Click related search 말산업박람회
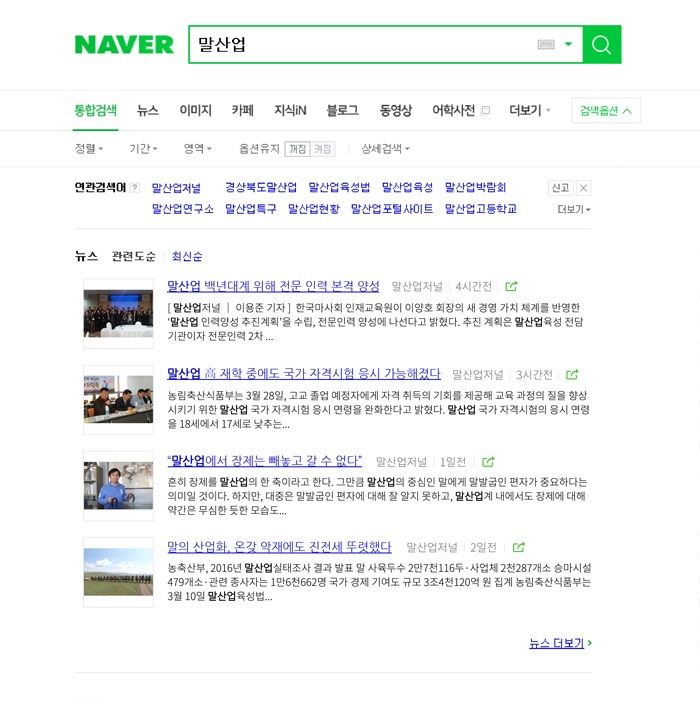The width and height of the screenshot is (700, 701). [475, 187]
